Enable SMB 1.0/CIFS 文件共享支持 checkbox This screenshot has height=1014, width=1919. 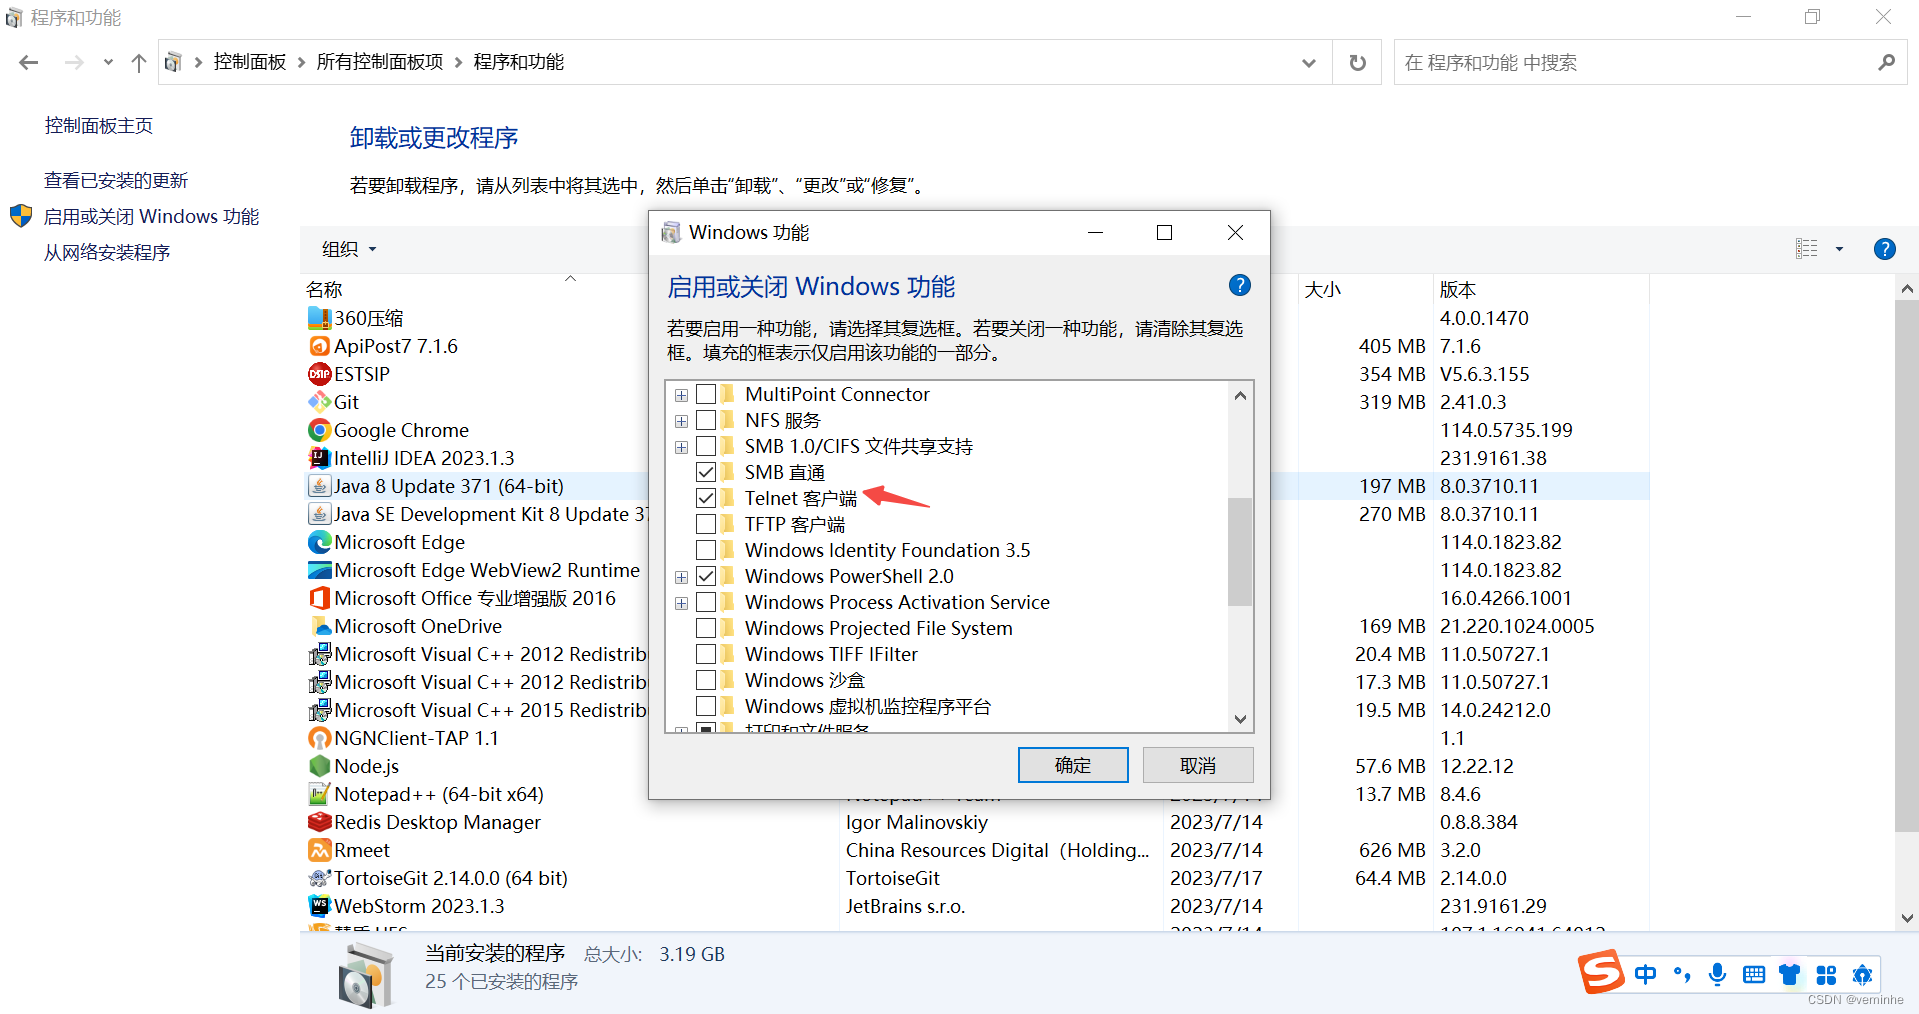coord(706,446)
